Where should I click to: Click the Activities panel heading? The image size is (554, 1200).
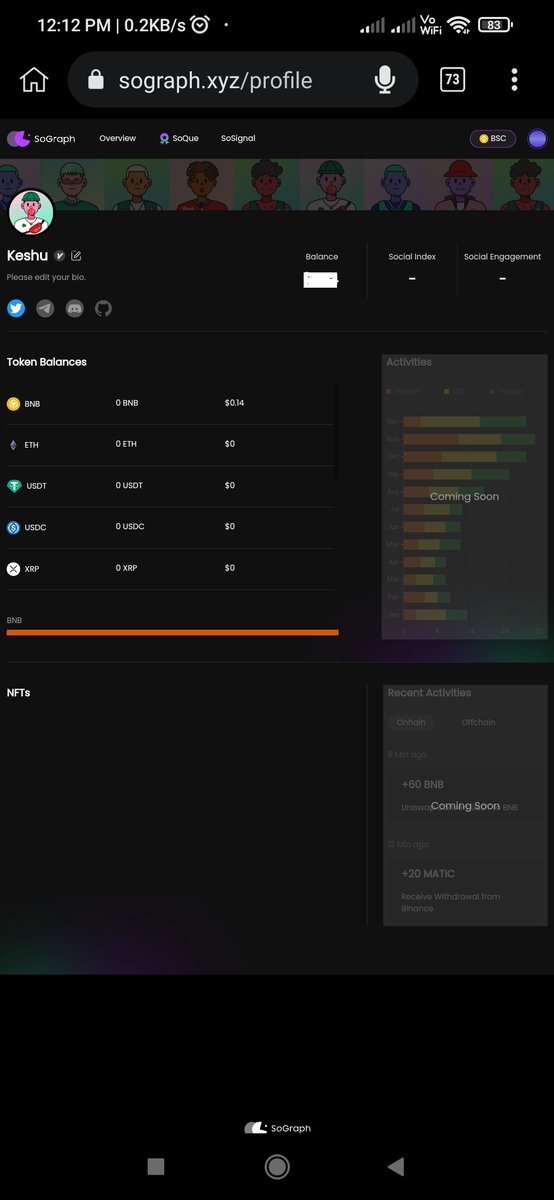coord(409,362)
